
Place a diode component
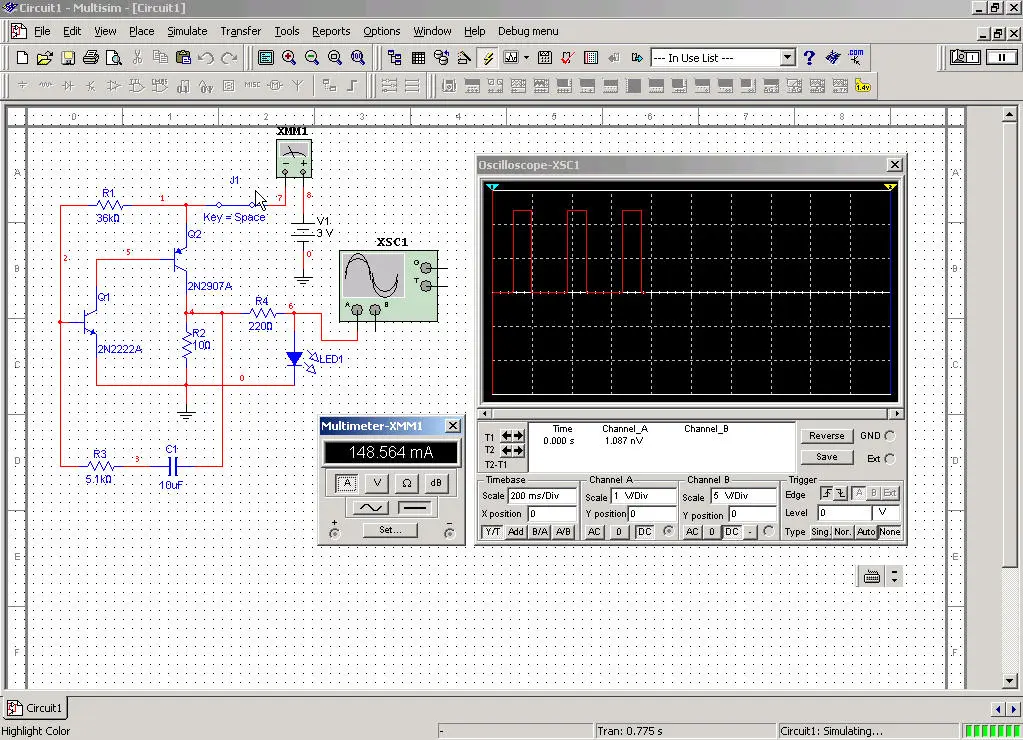click(68, 85)
